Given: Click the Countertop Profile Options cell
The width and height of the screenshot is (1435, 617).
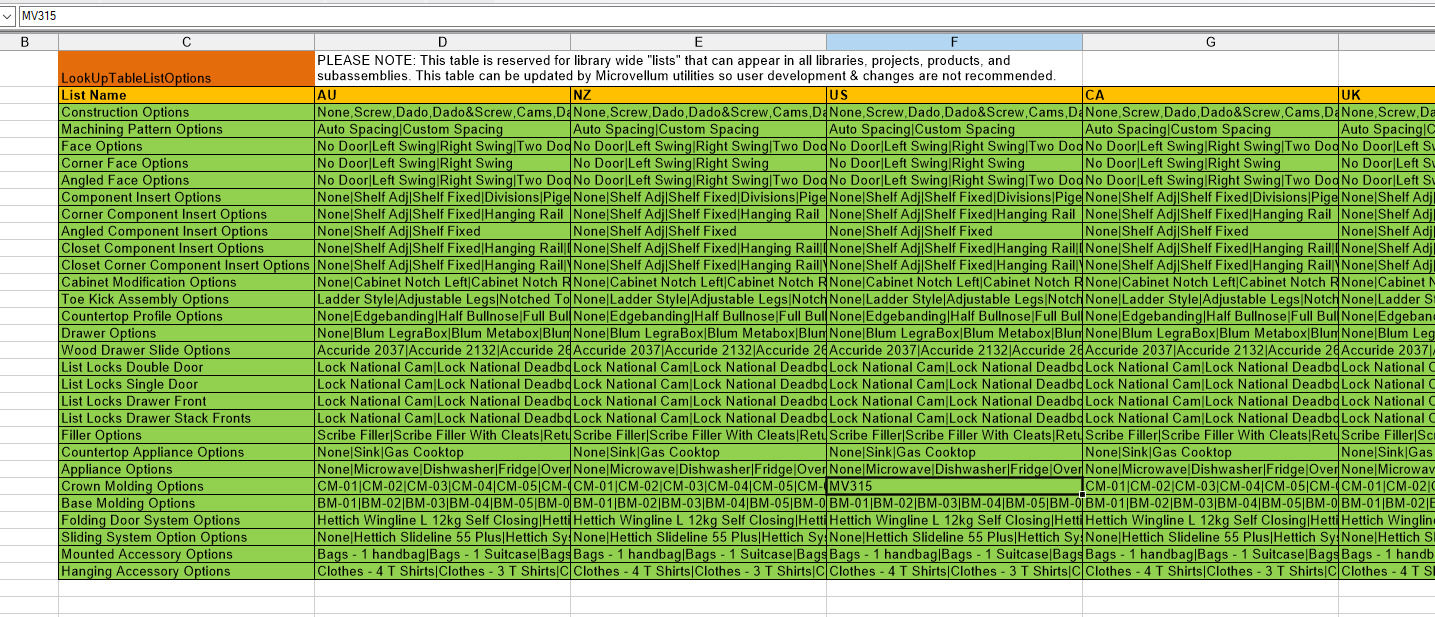Looking at the screenshot, I should (186, 316).
